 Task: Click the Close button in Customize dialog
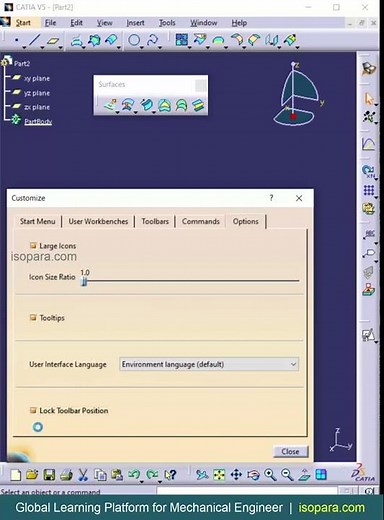click(x=290, y=451)
